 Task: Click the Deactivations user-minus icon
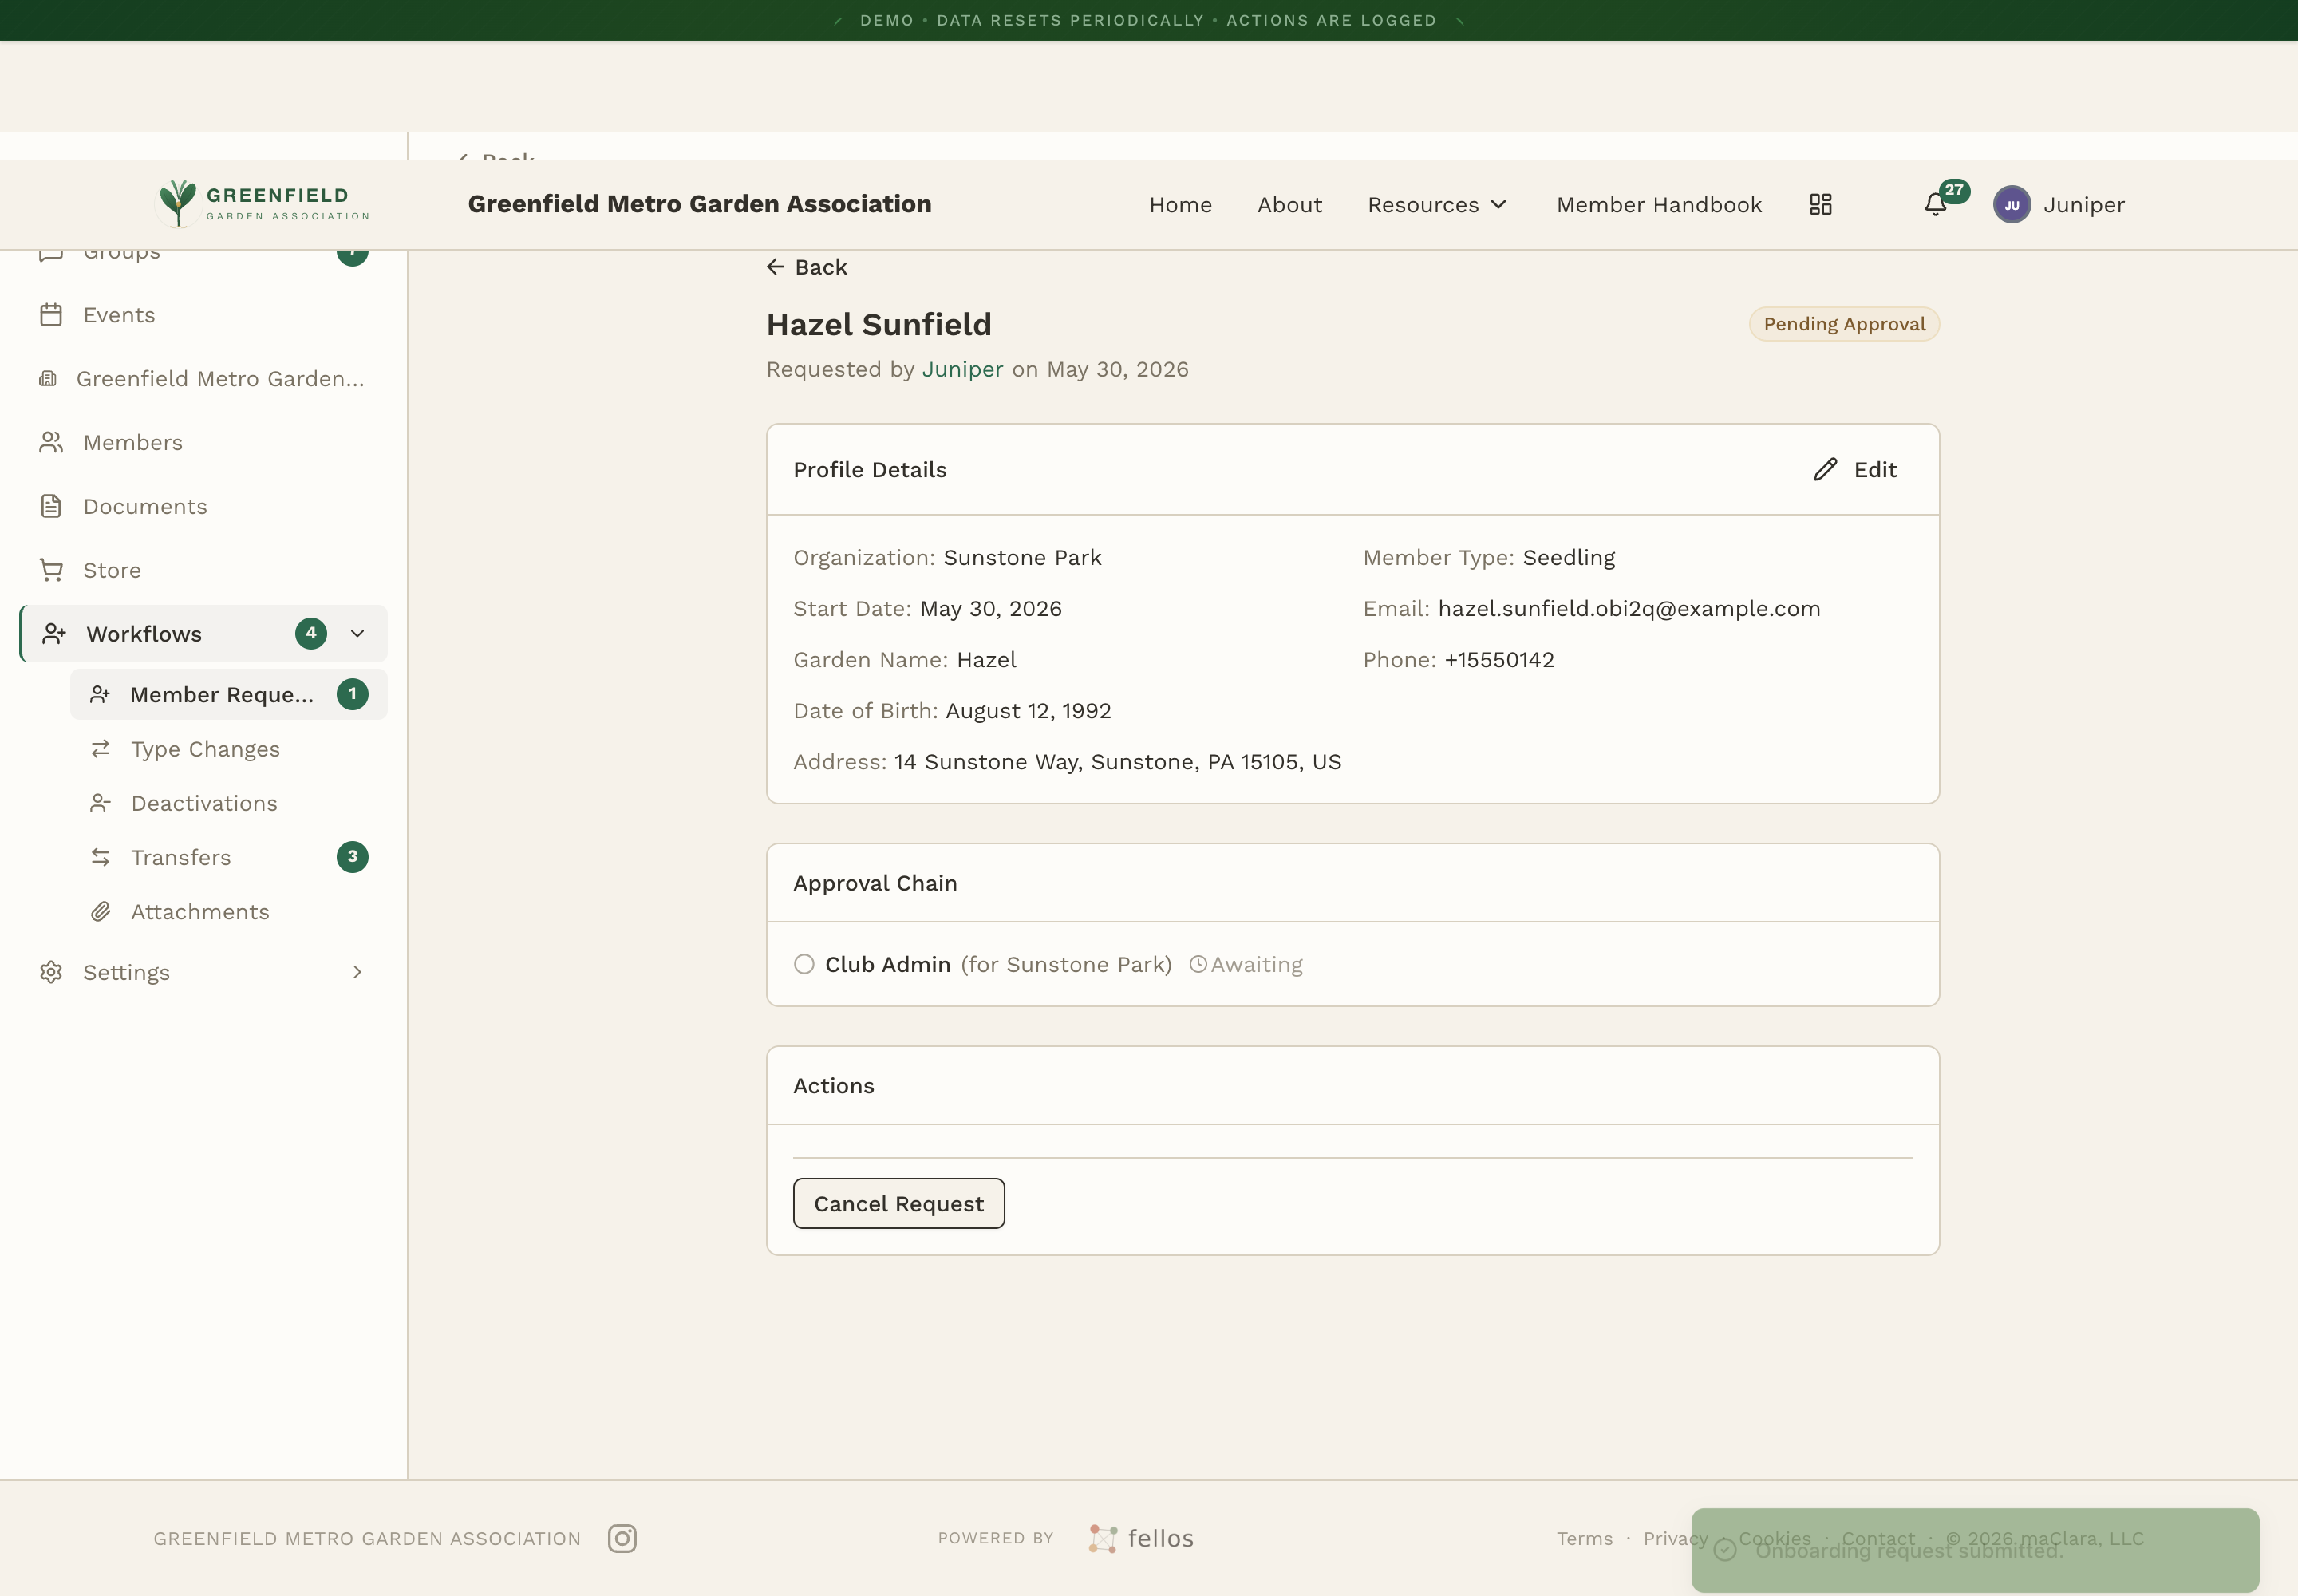click(100, 803)
